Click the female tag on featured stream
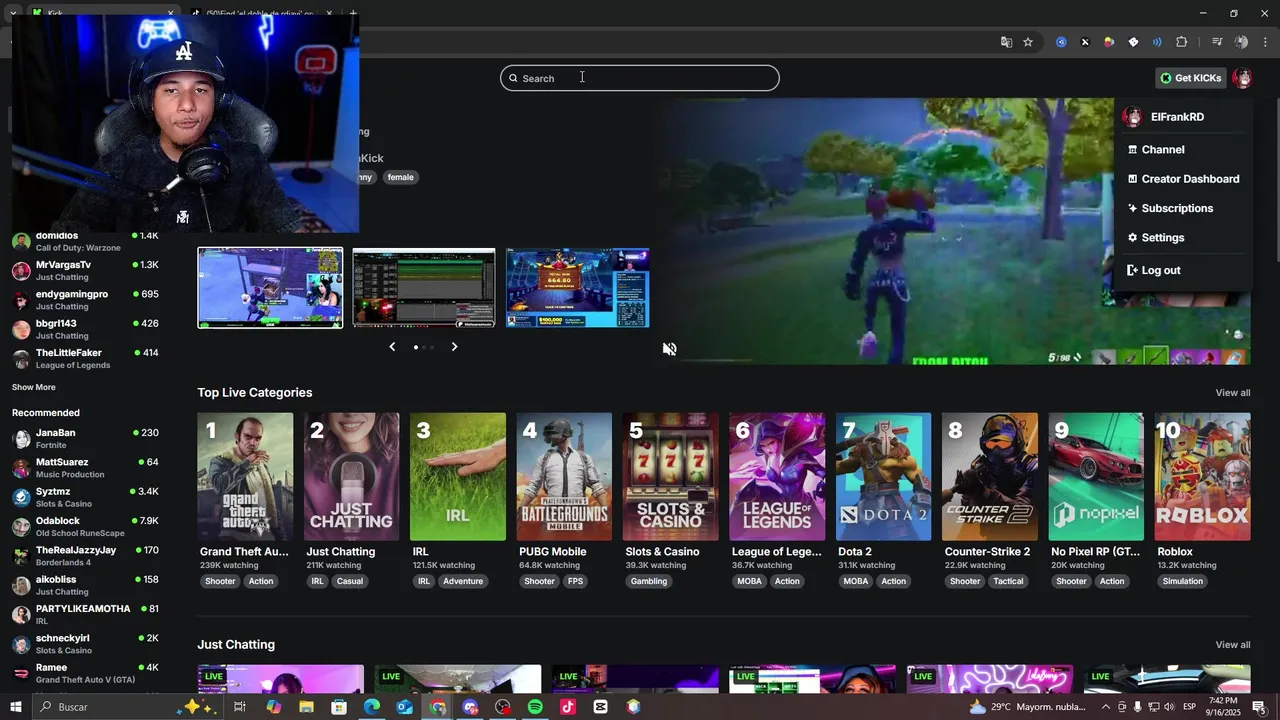 (x=400, y=177)
